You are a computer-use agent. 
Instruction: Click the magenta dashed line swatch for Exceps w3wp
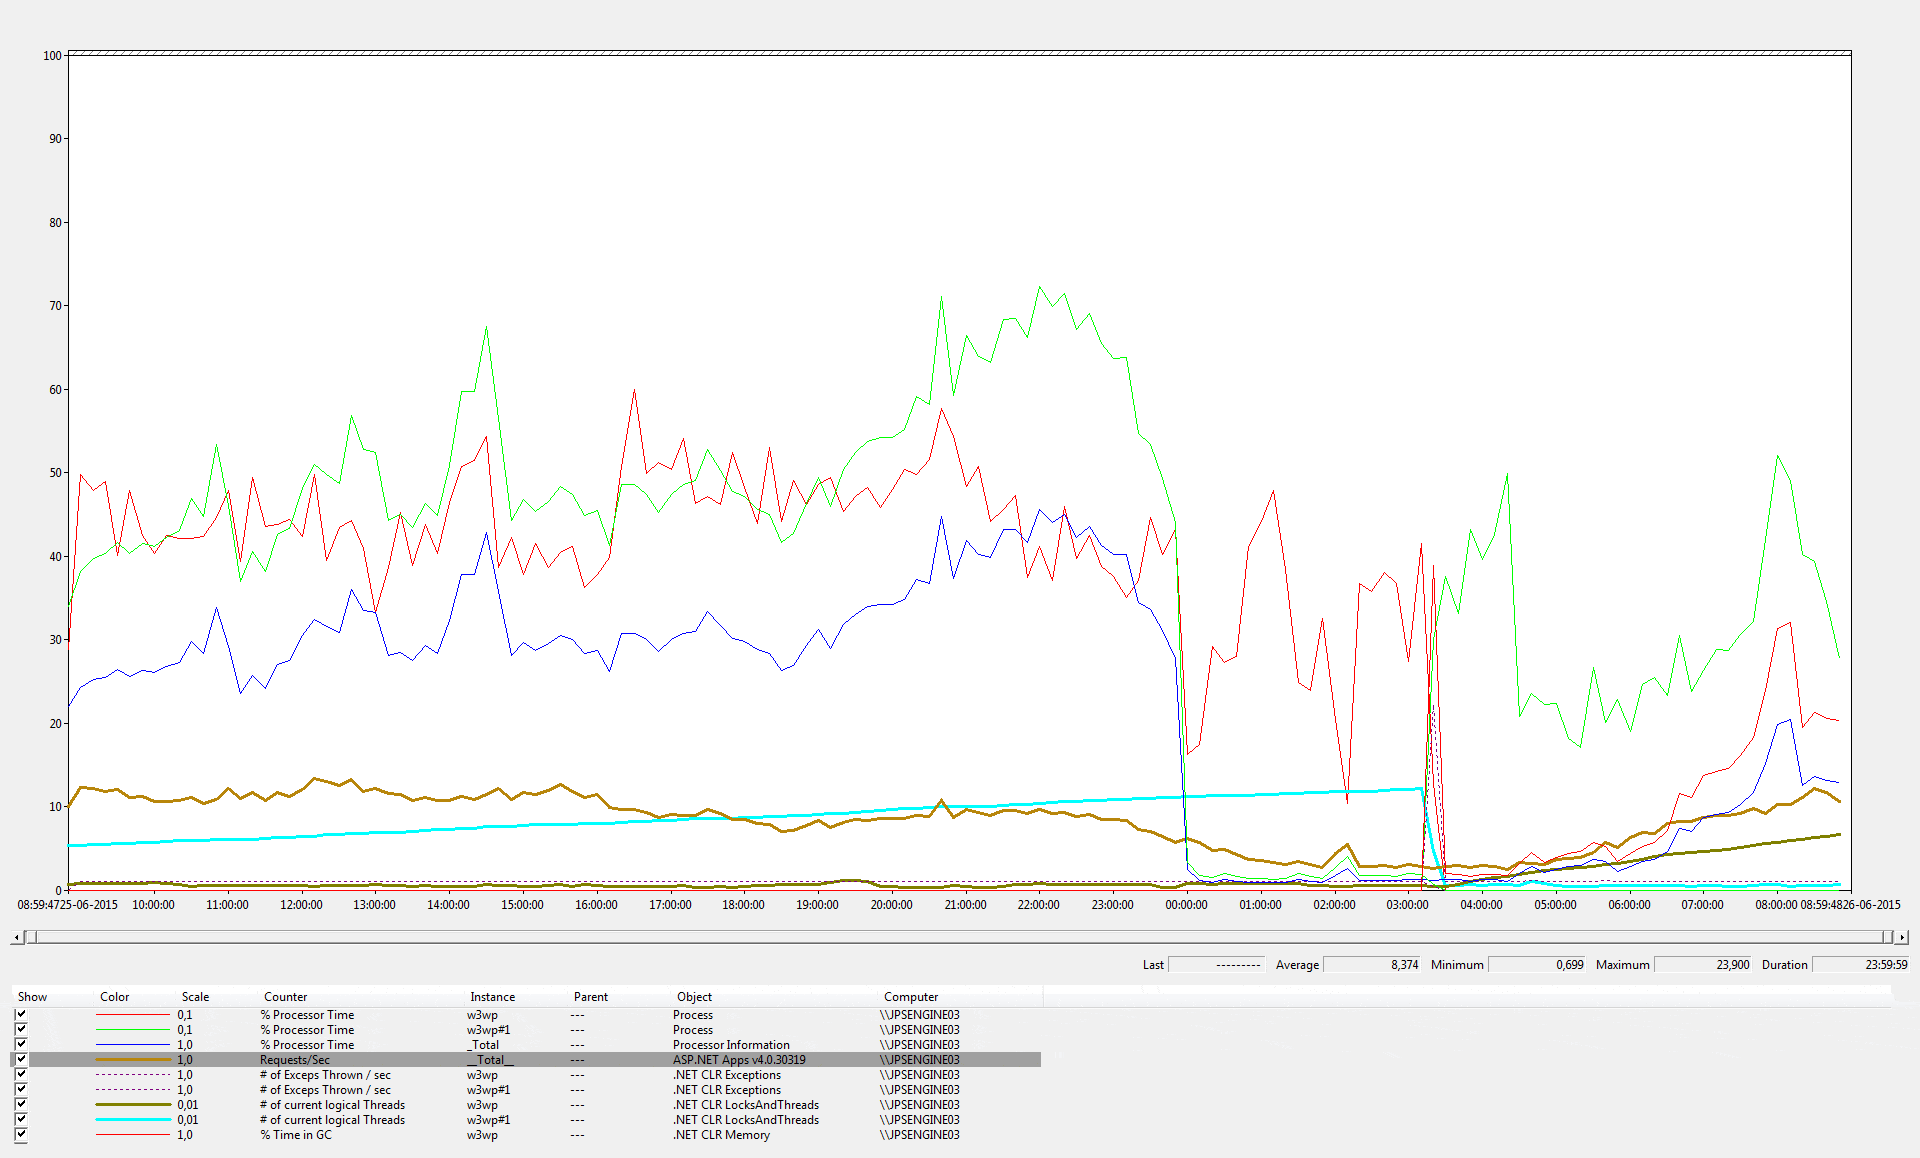[x=133, y=1074]
